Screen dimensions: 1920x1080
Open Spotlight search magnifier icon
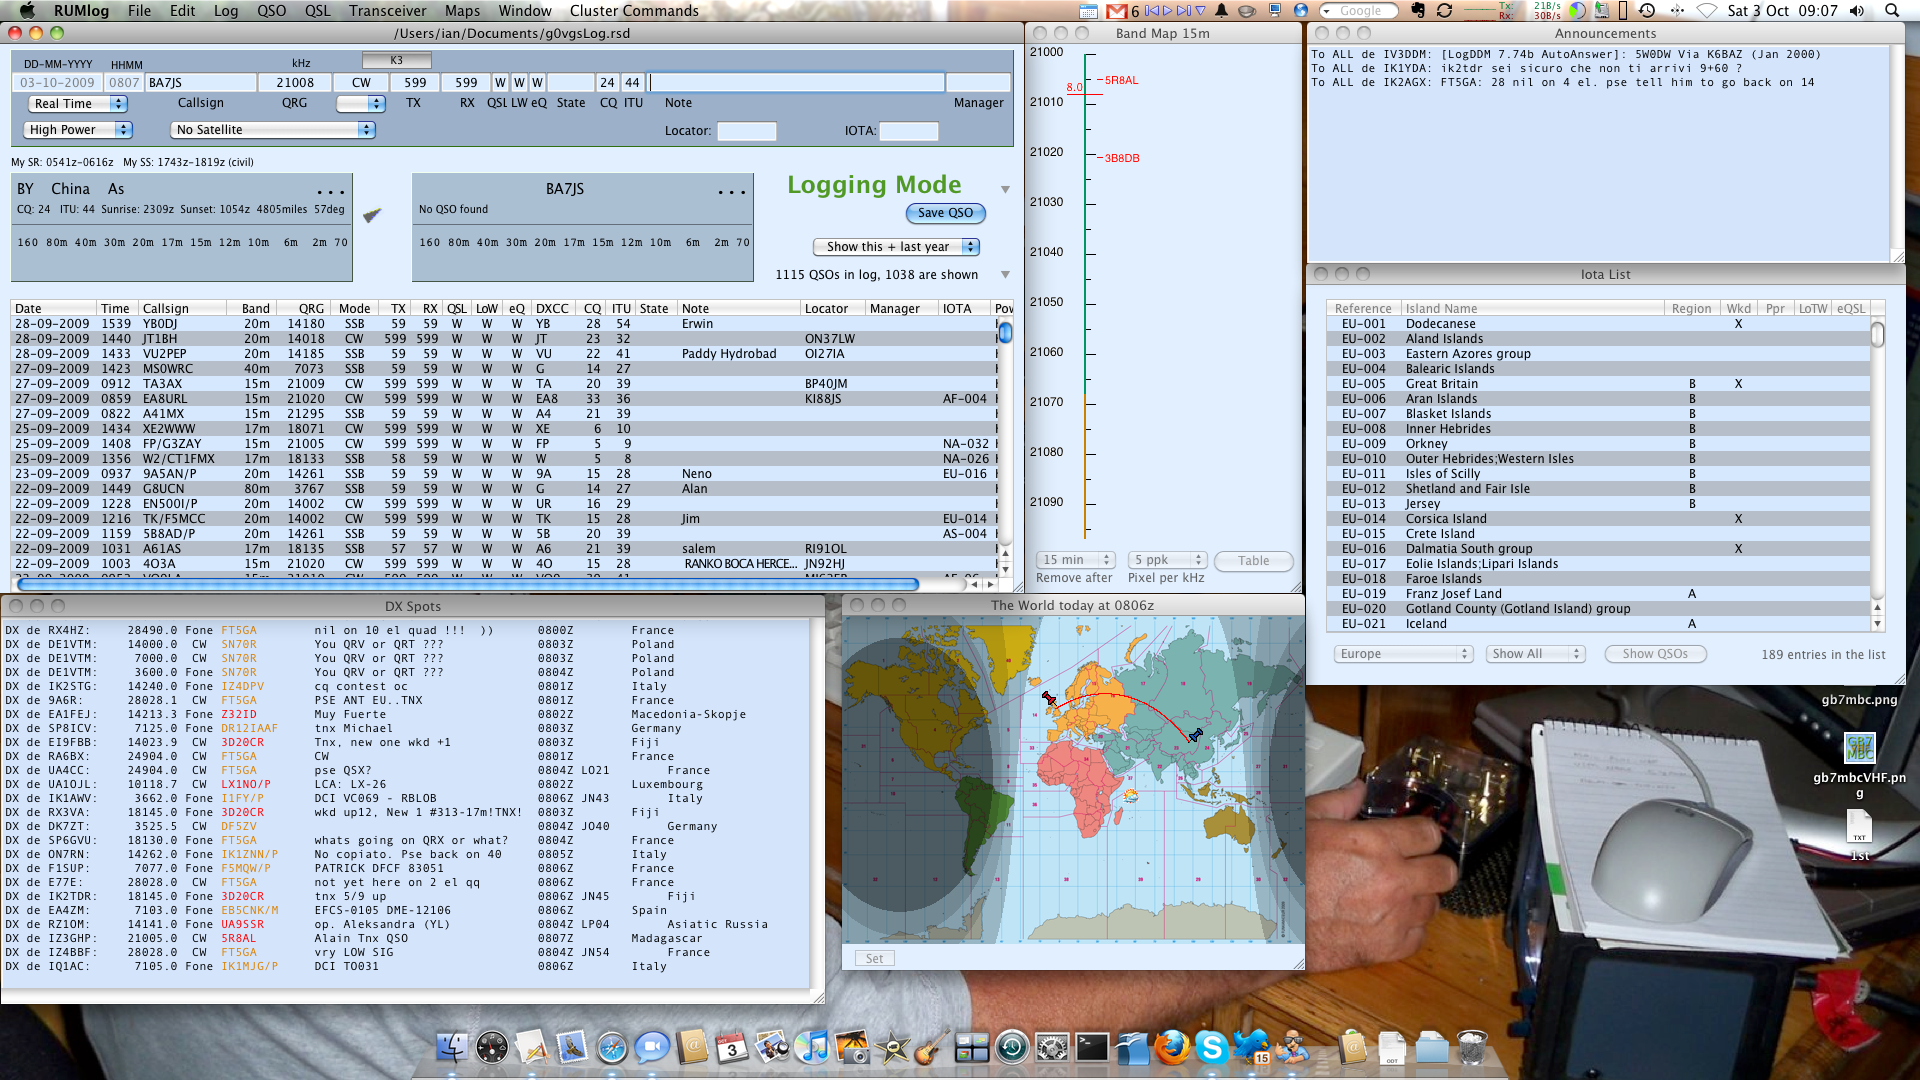pos(1892,11)
